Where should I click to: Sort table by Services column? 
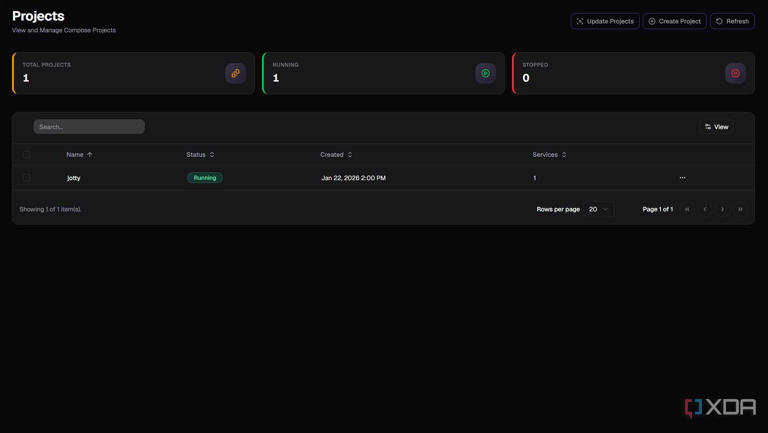click(549, 155)
